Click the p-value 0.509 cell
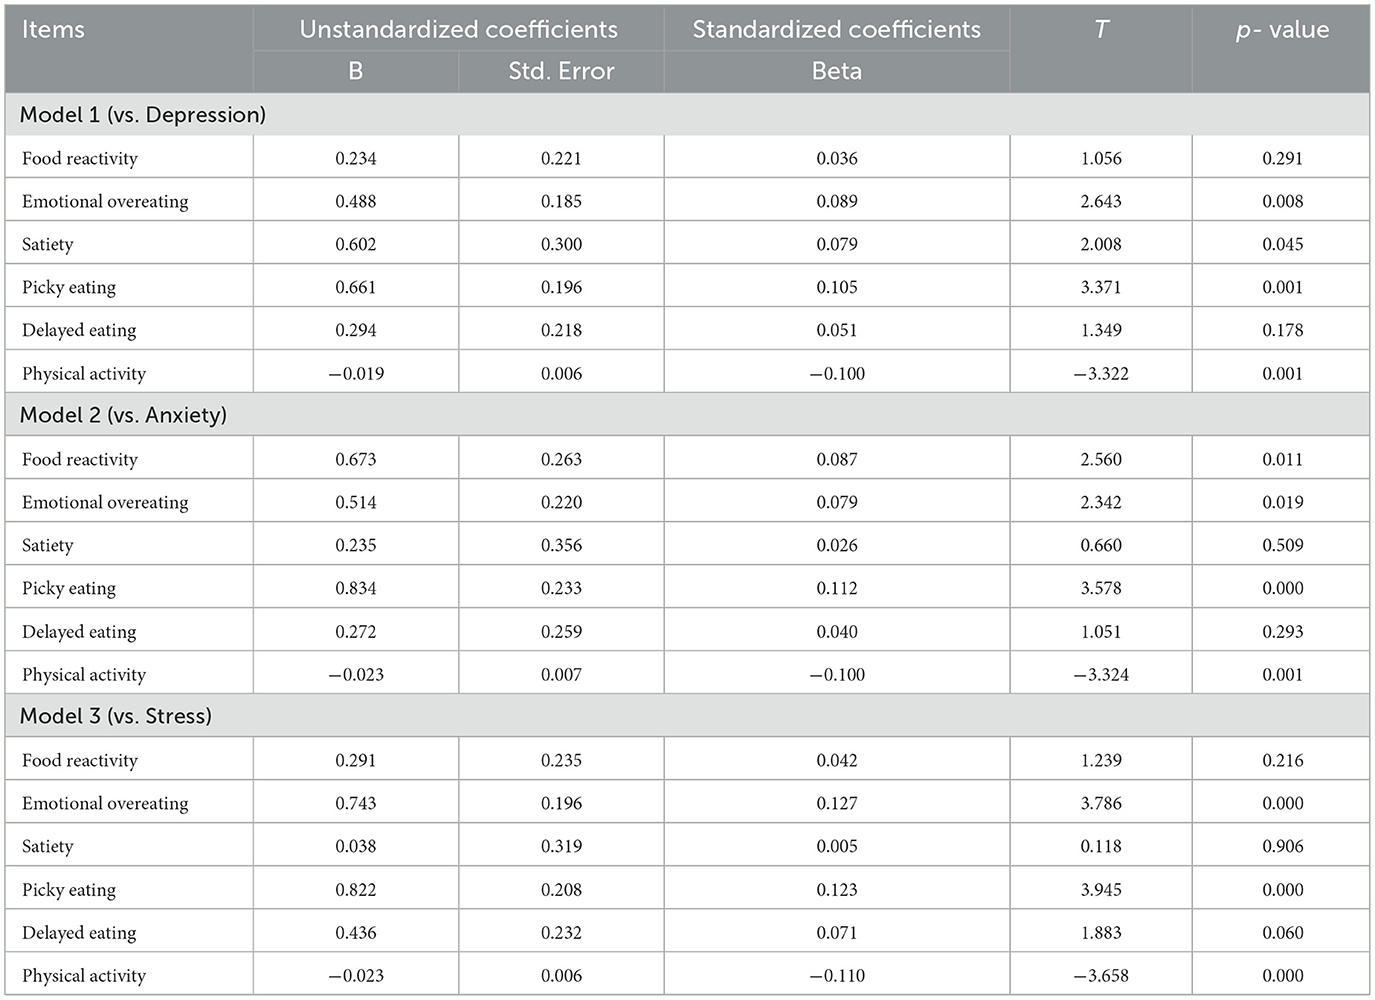 [x=1282, y=545]
